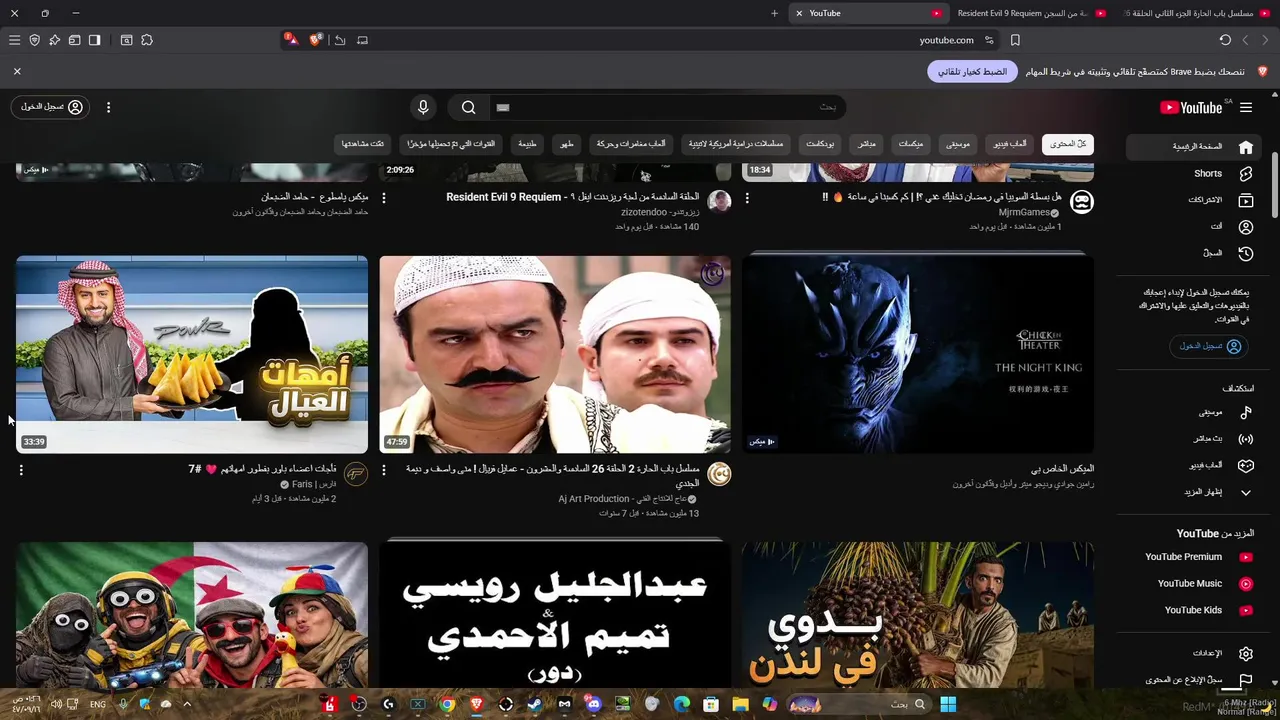Select the ألعاب مغامرات وحركة chip
This screenshot has width=1280, height=720.
tap(631, 144)
